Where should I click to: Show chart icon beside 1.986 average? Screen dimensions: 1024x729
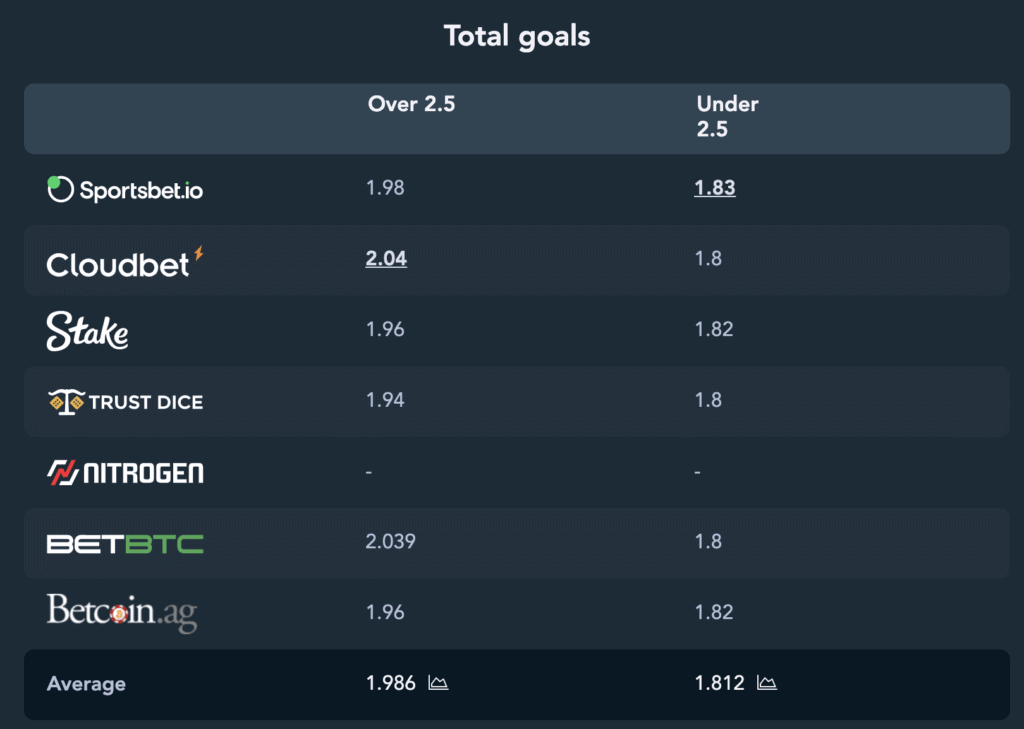[x=438, y=683]
